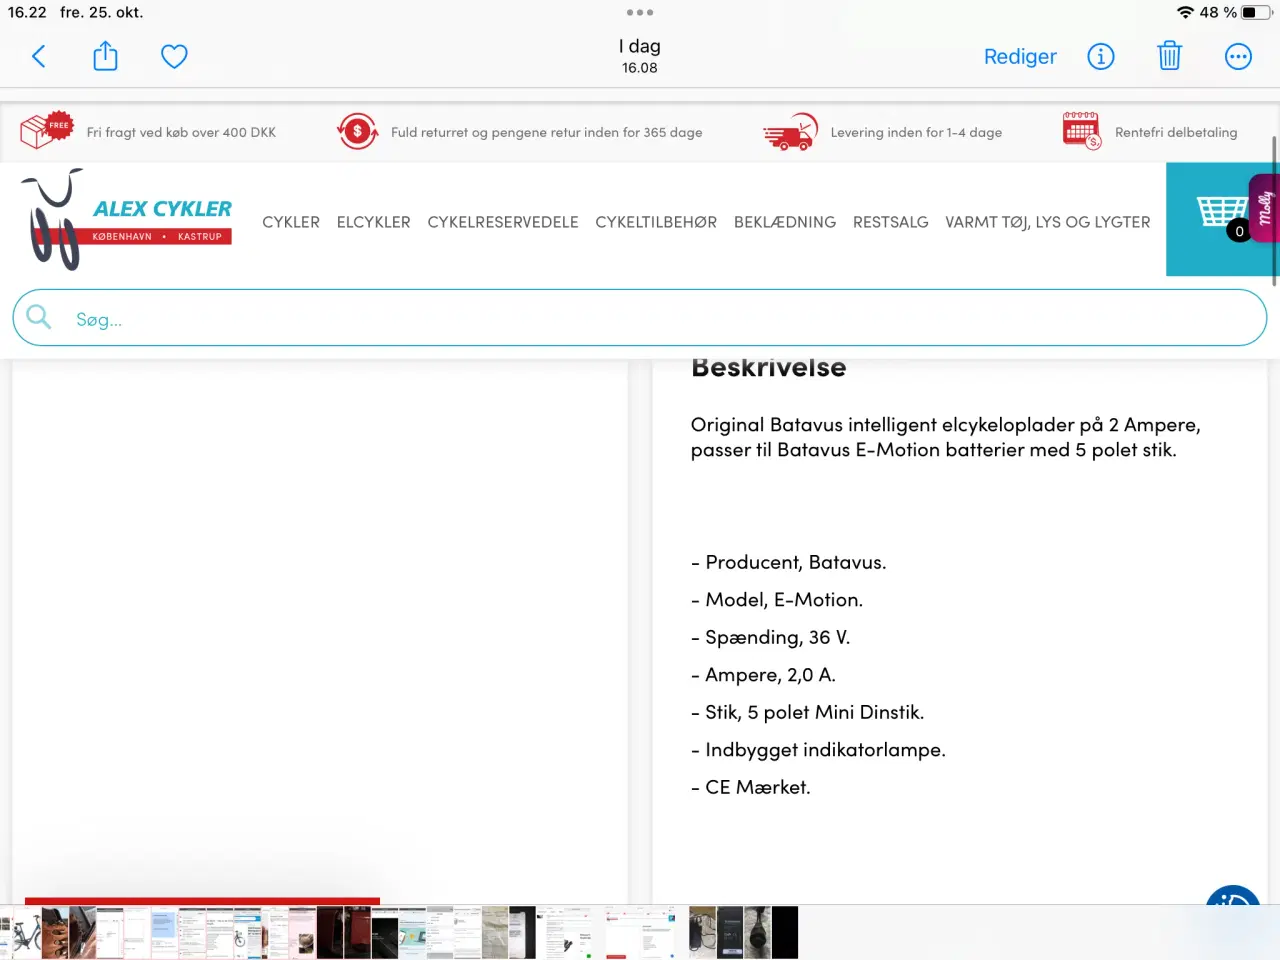Click 'Fri fragt ved køb over 400 DKK'

coord(181,132)
